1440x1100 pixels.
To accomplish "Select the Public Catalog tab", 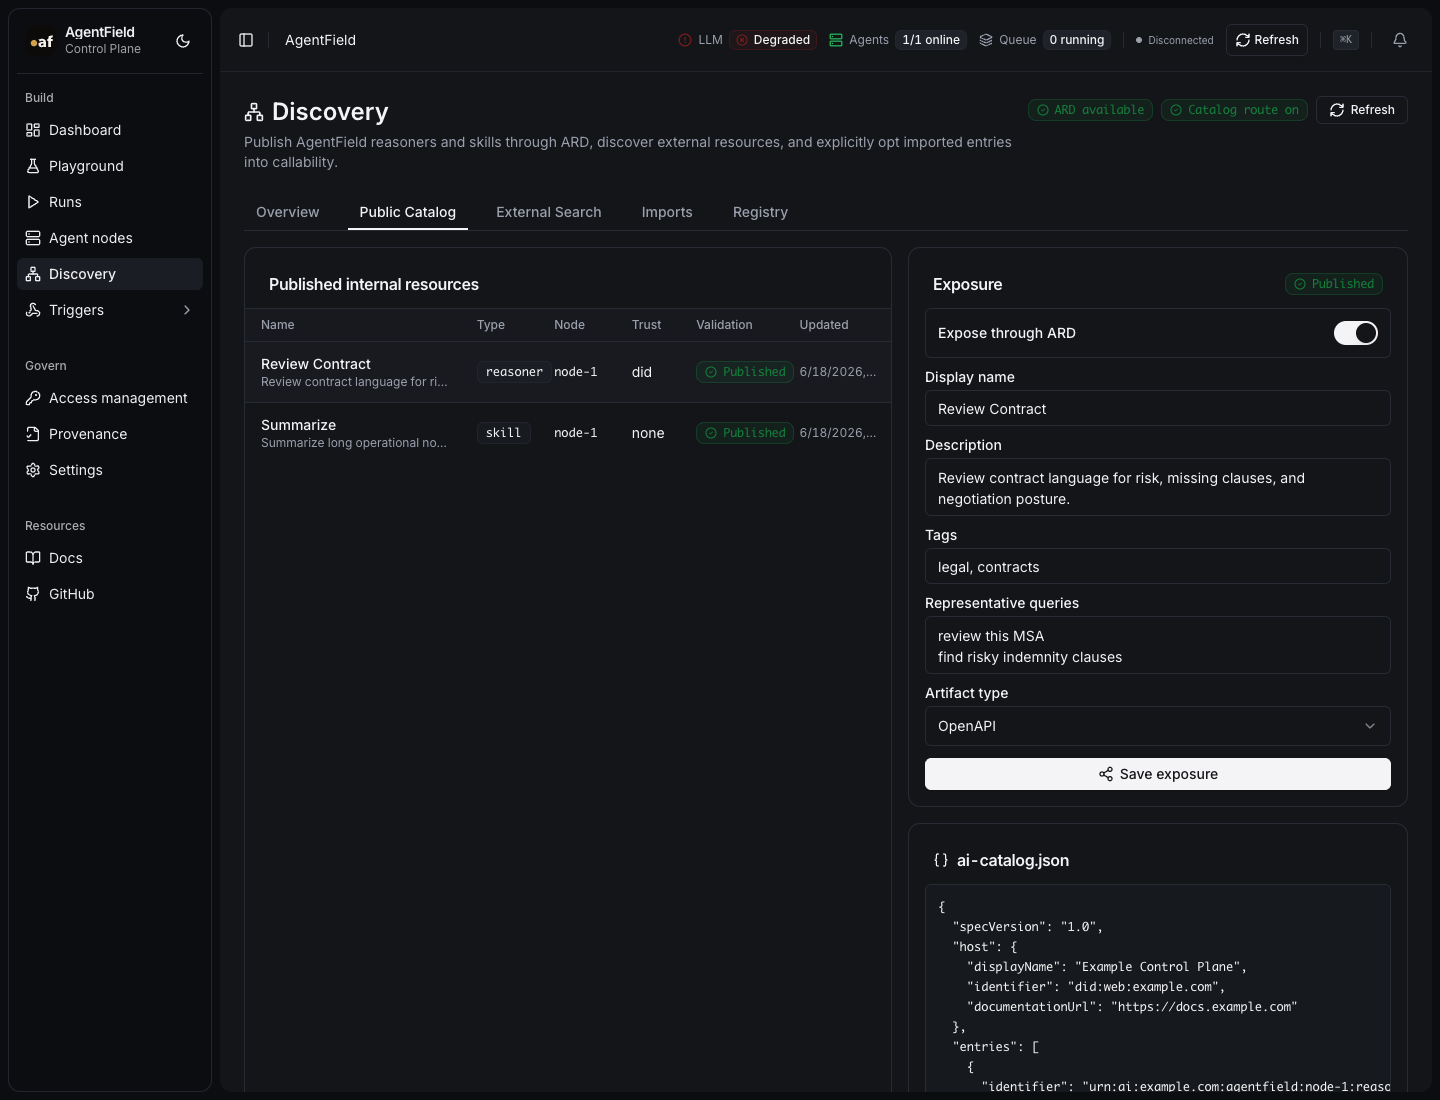I will (408, 212).
